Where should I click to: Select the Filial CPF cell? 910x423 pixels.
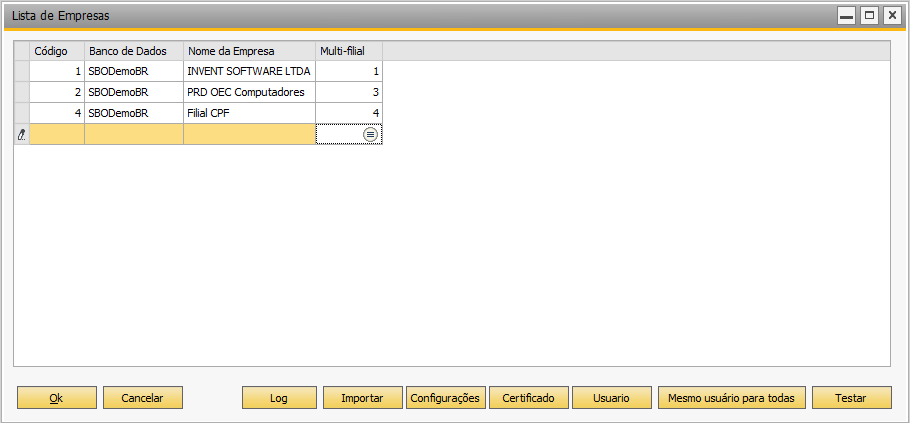(x=250, y=113)
